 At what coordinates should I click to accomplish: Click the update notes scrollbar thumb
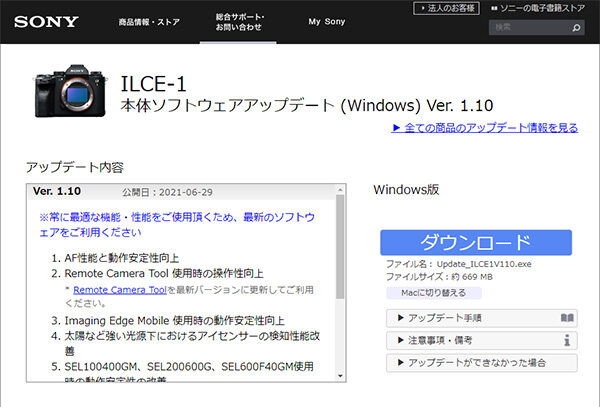340,246
